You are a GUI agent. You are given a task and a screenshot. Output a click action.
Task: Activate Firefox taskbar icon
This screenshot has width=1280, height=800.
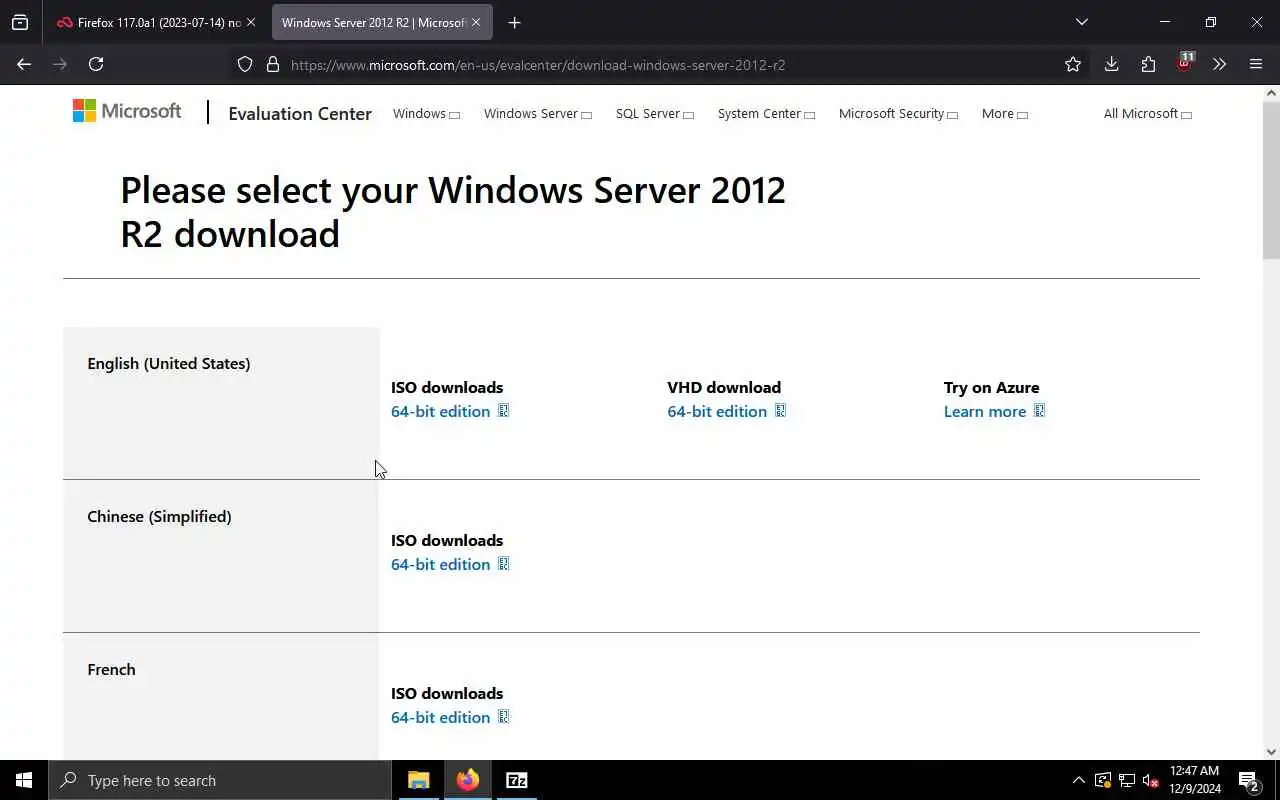(468, 780)
